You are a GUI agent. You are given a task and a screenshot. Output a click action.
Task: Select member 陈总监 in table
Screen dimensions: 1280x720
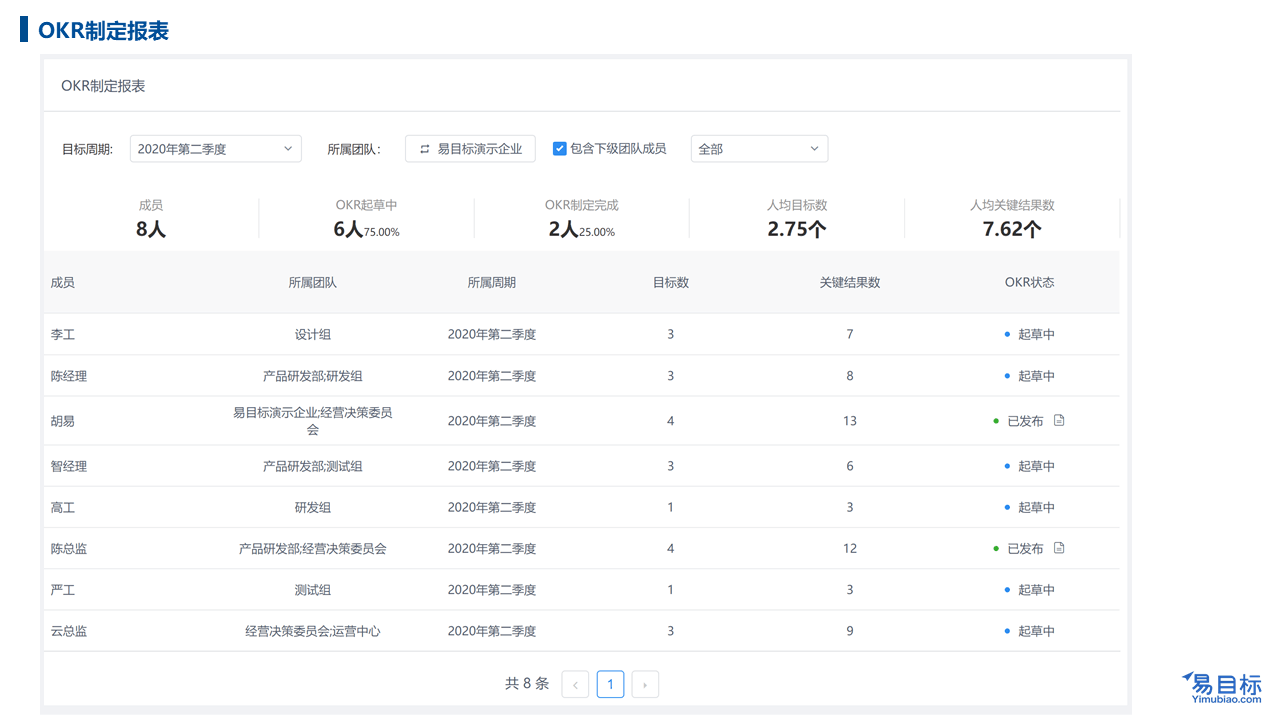pos(69,548)
